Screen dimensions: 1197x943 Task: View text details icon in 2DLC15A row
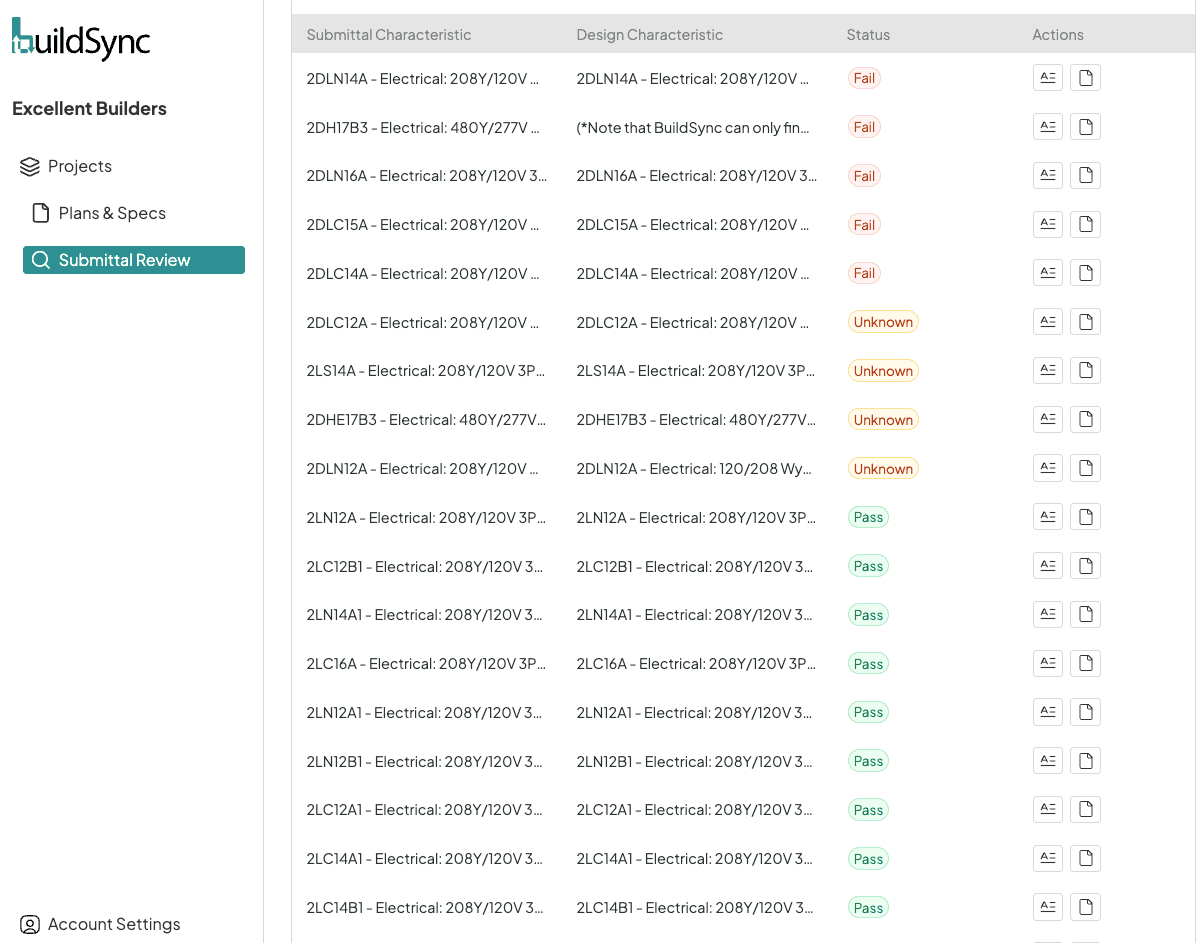point(1048,224)
